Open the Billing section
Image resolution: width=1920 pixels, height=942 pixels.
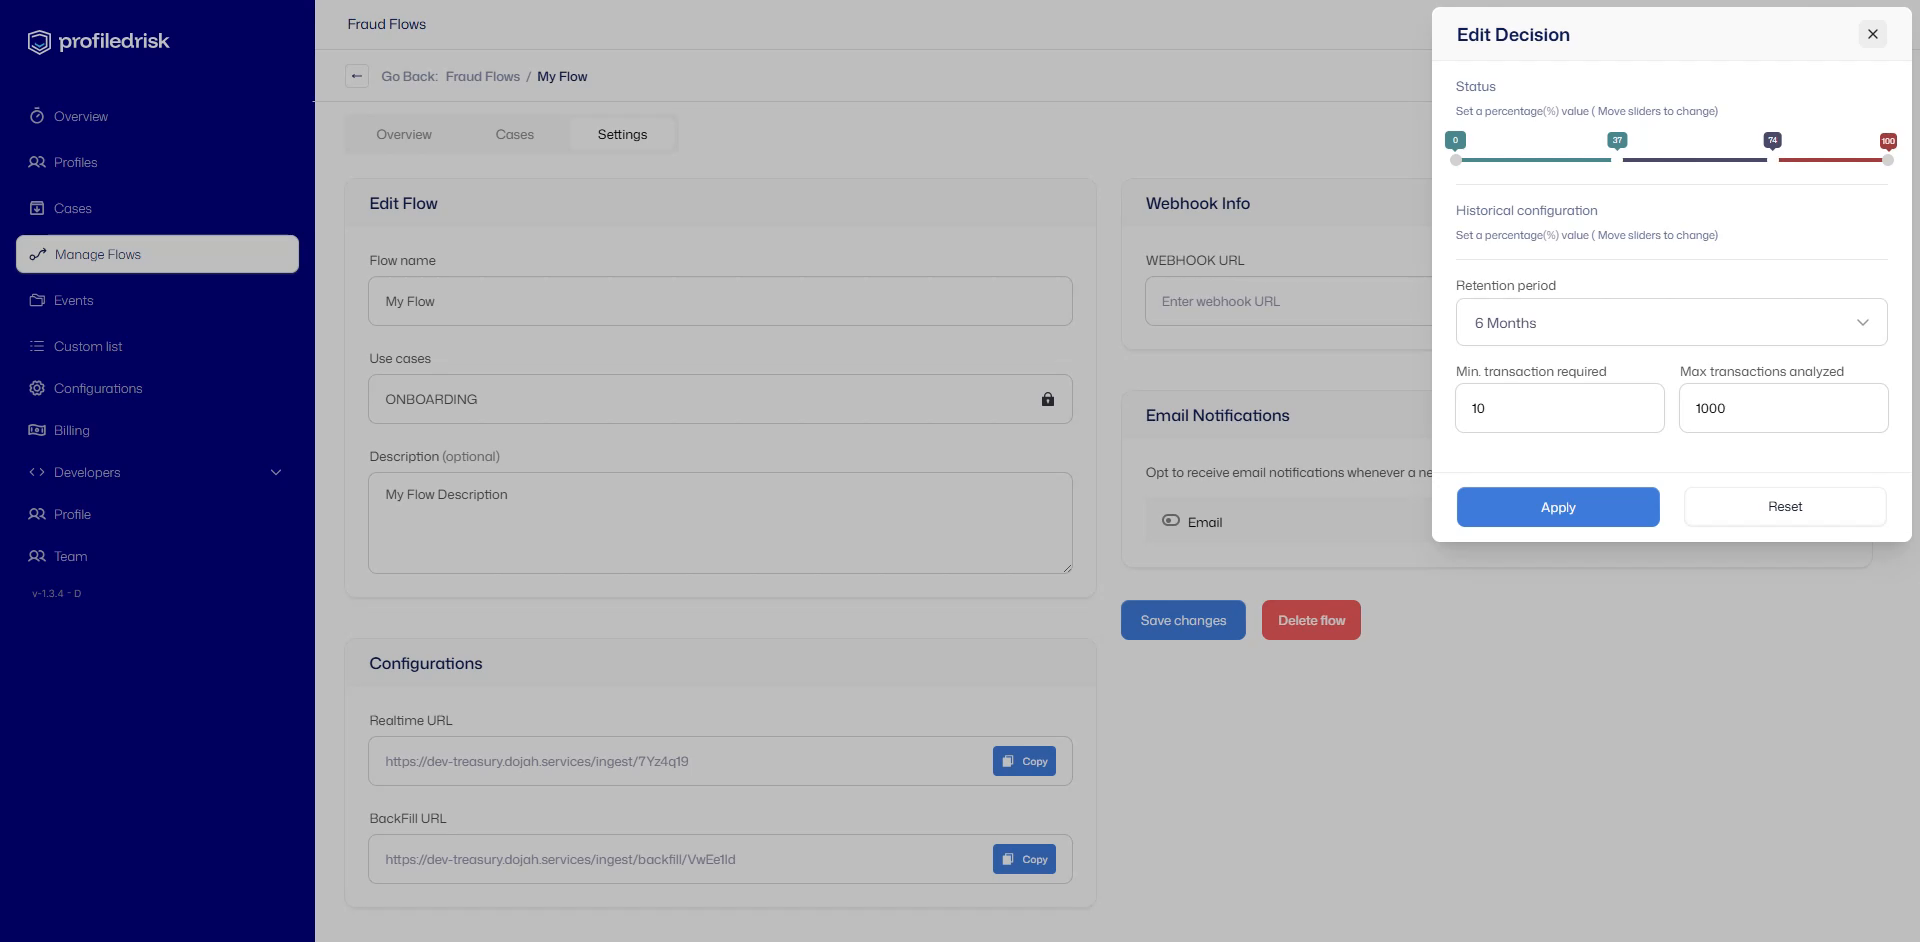(x=36, y=430)
